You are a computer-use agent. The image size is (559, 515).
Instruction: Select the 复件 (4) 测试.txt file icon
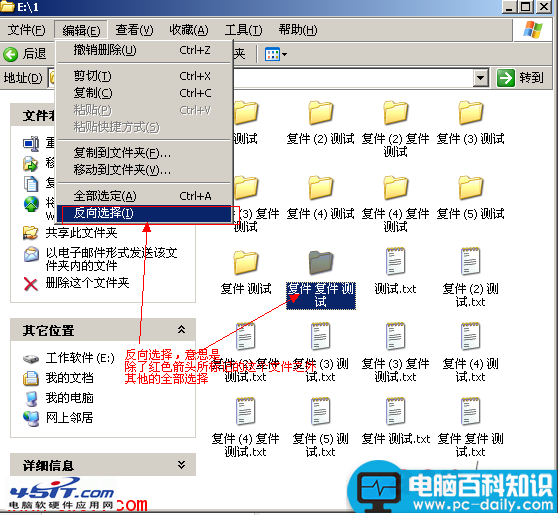tap(470, 336)
